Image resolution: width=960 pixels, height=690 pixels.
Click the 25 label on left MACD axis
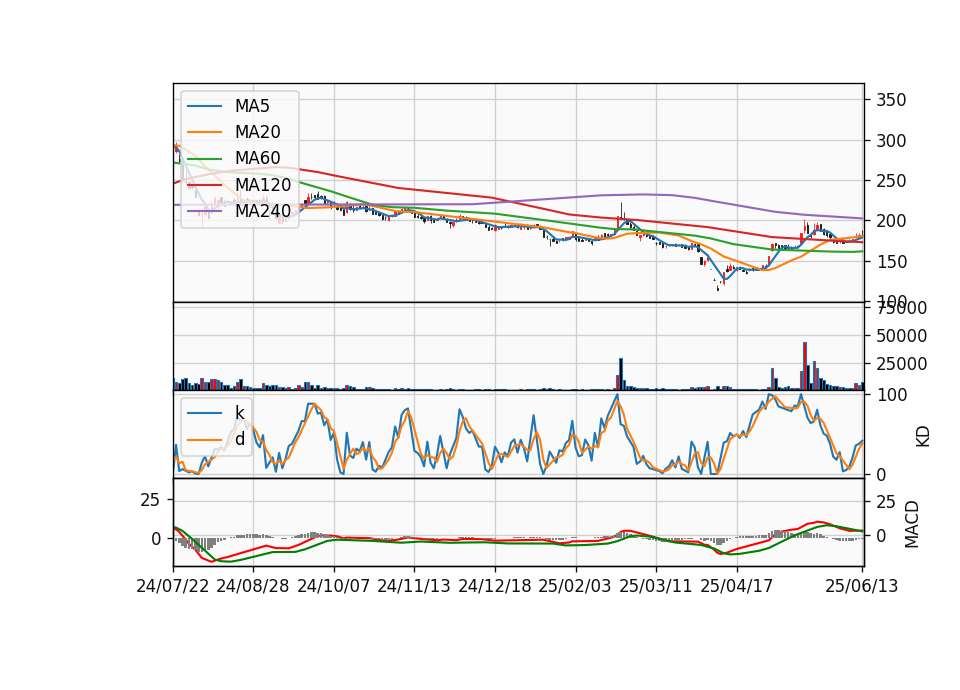[x=150, y=501]
